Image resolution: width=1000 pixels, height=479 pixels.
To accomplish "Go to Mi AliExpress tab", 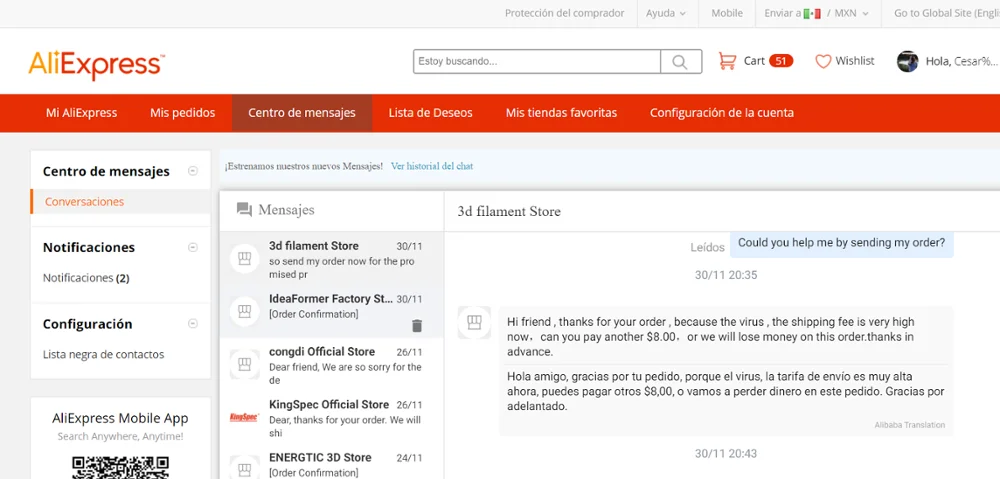I will 82,113.
